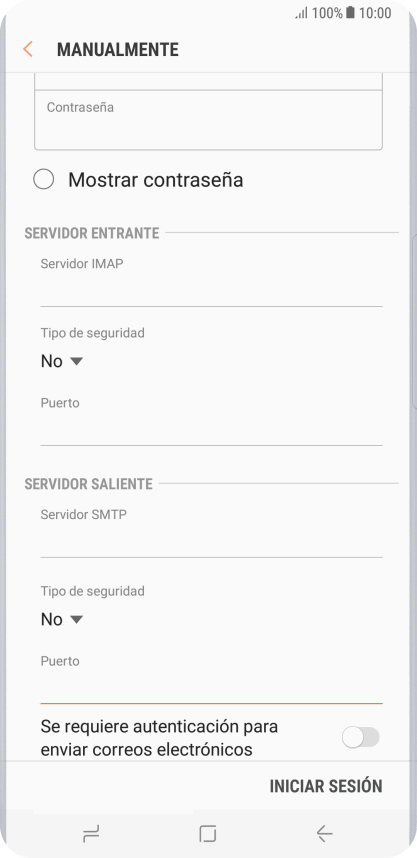The width and height of the screenshot is (417, 858).
Task: Focus the incoming server Puerto field
Action: 211,420
